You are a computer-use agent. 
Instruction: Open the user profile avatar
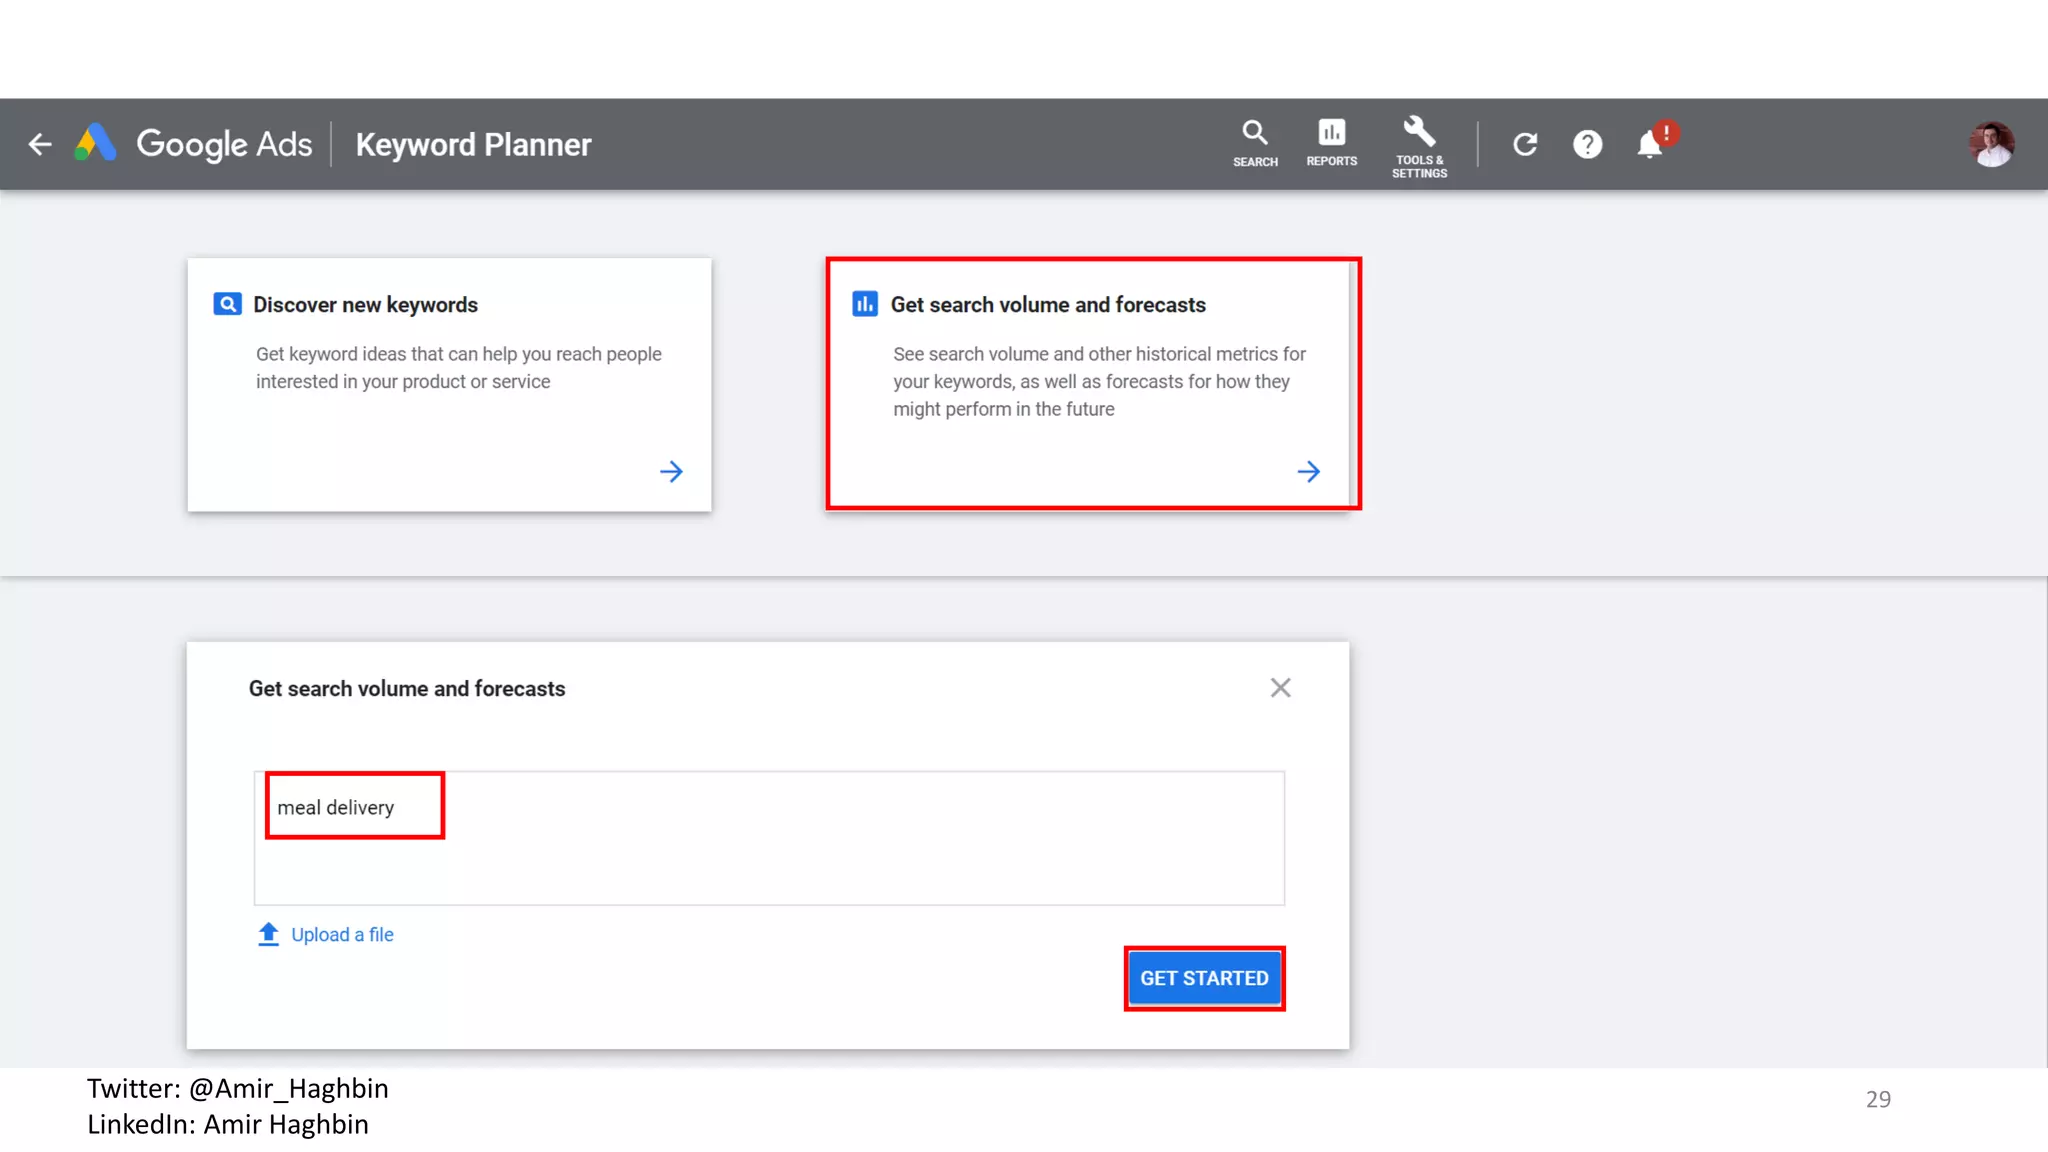pyautogui.click(x=1991, y=145)
